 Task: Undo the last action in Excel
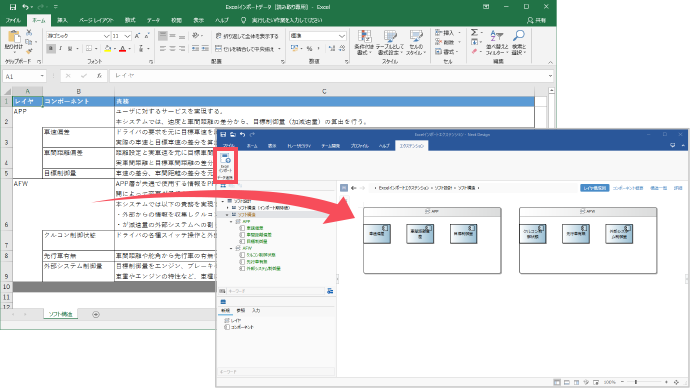click(x=26, y=7)
